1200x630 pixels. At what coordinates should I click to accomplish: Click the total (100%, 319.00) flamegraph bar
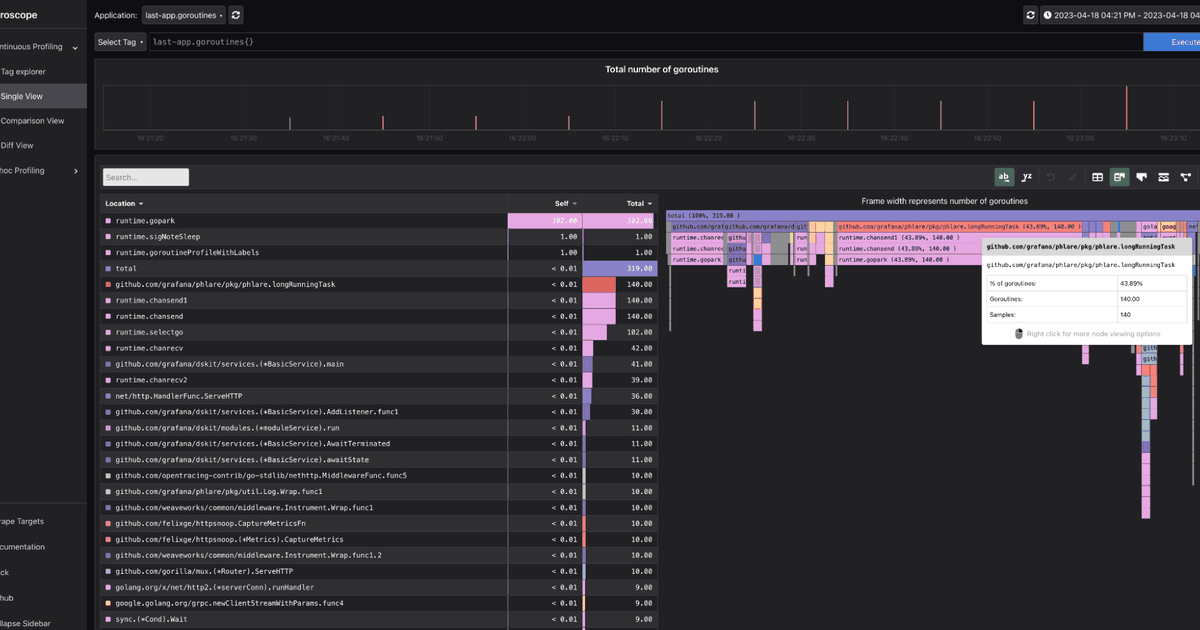click(x=932, y=215)
